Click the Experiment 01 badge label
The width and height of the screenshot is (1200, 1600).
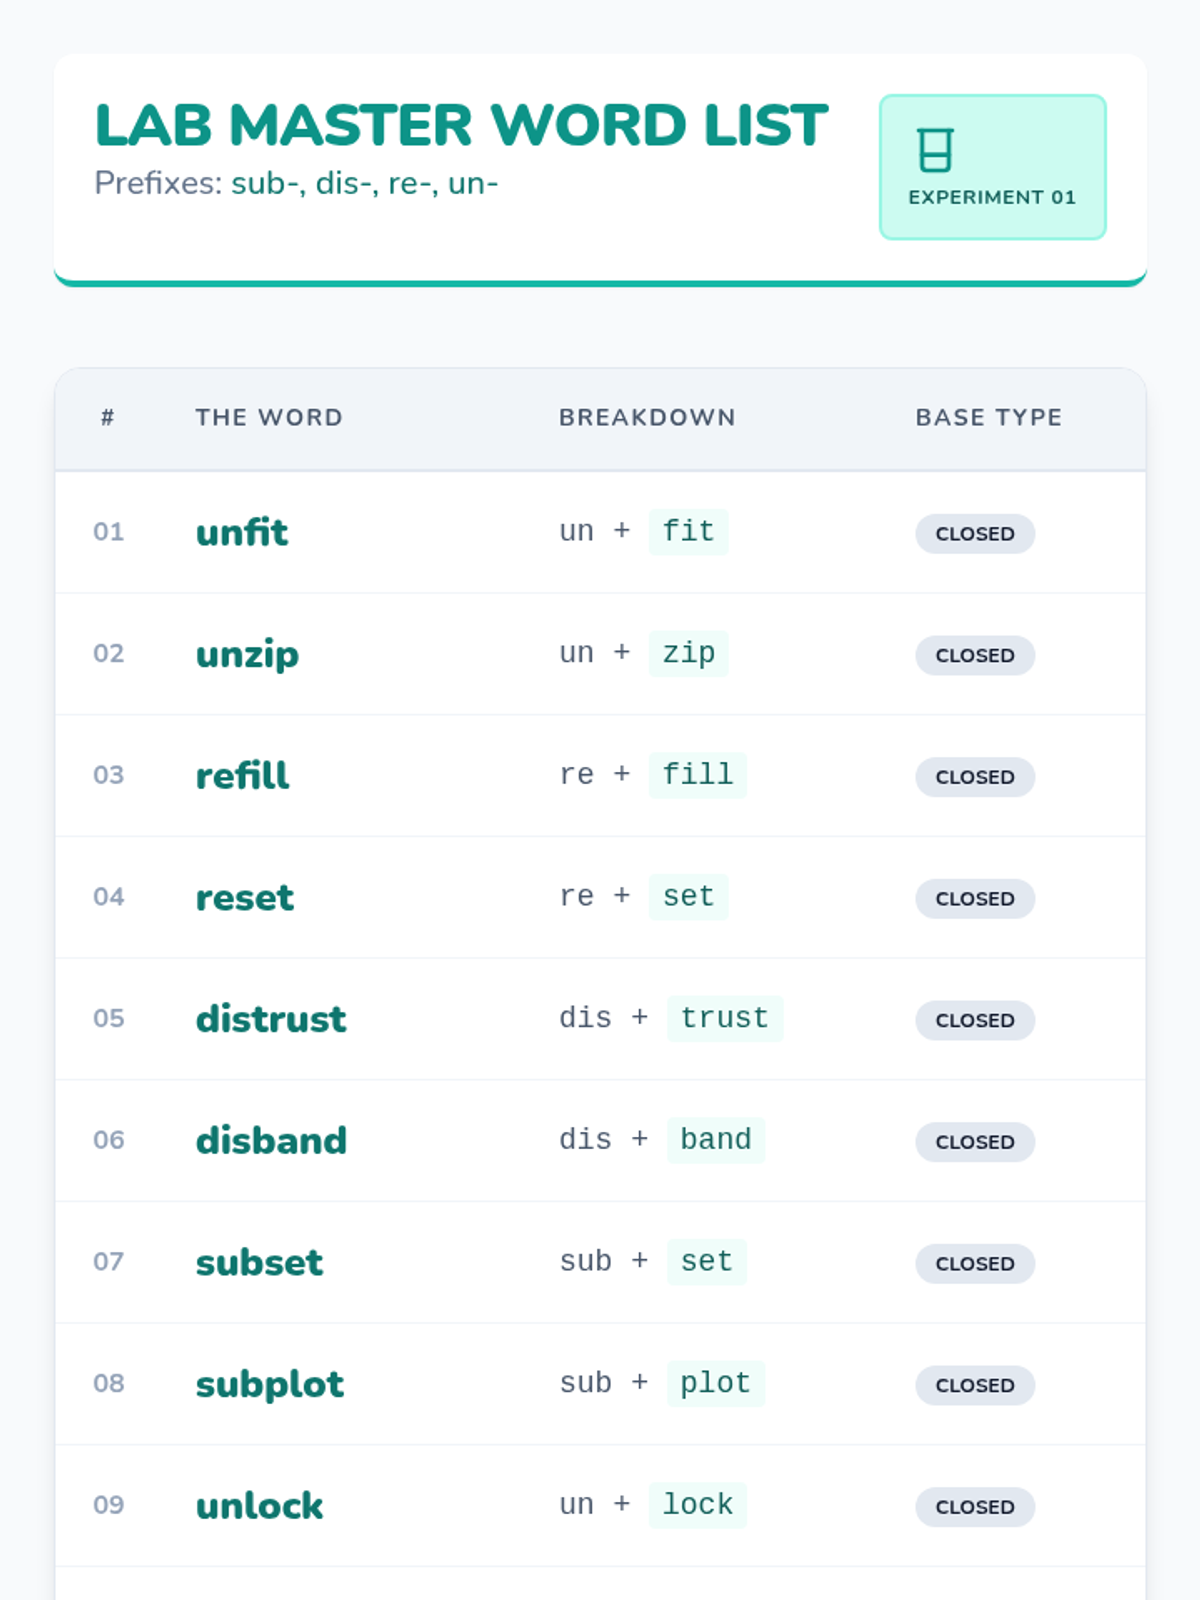(992, 197)
